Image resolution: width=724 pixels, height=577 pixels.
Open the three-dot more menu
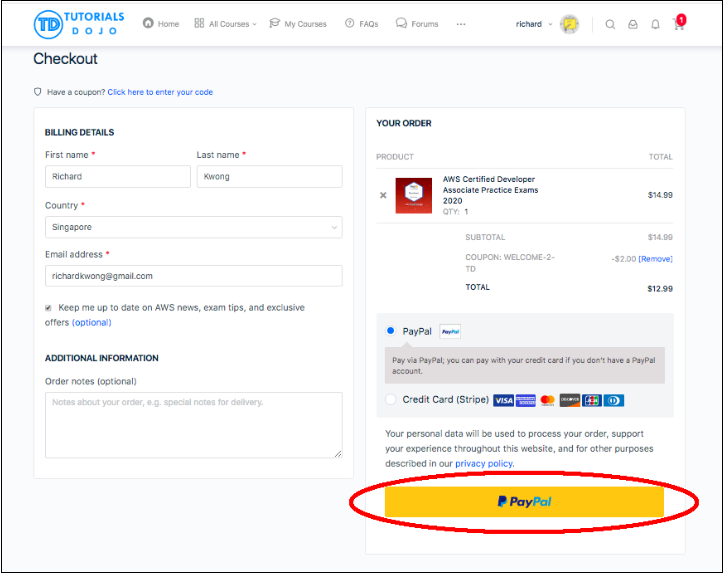click(461, 24)
